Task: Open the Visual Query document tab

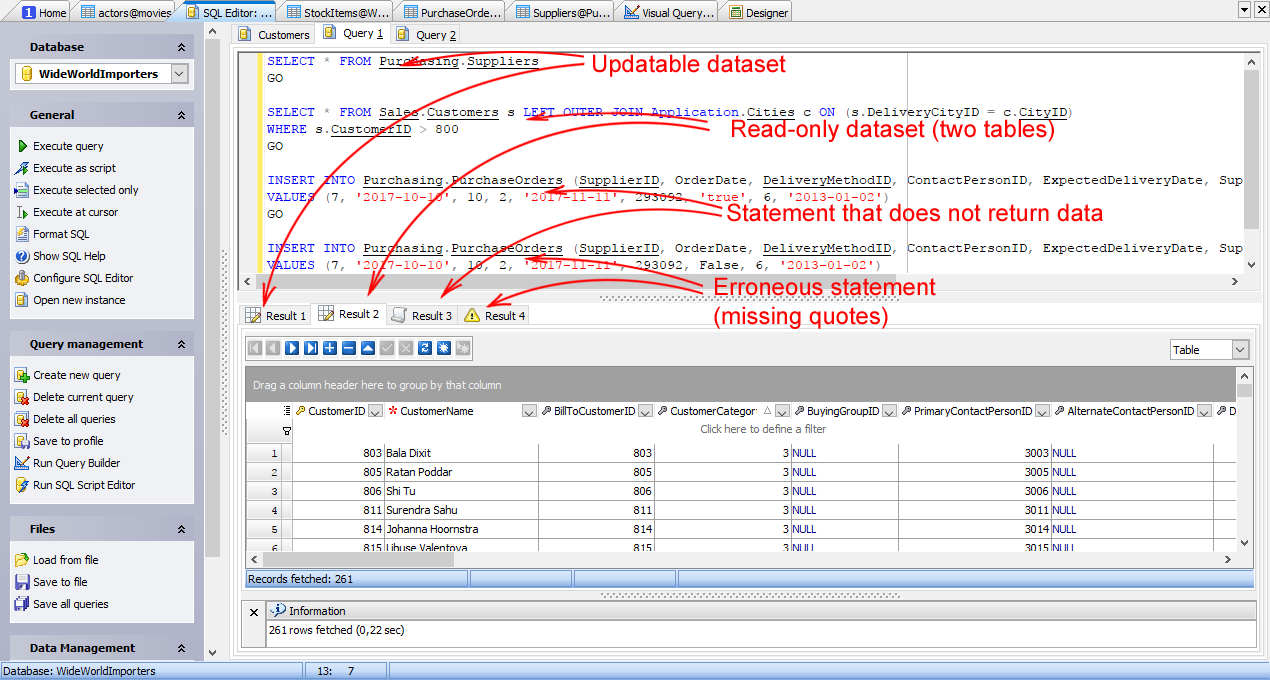Action: [668, 12]
